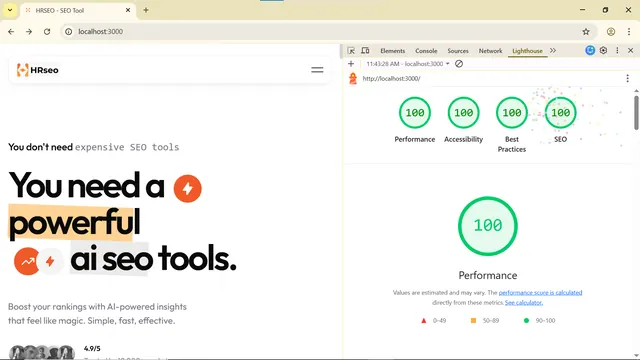Click the reviewer avatars thumbnail group
Viewport: 640px width, 360px height.
click(x=42, y=352)
